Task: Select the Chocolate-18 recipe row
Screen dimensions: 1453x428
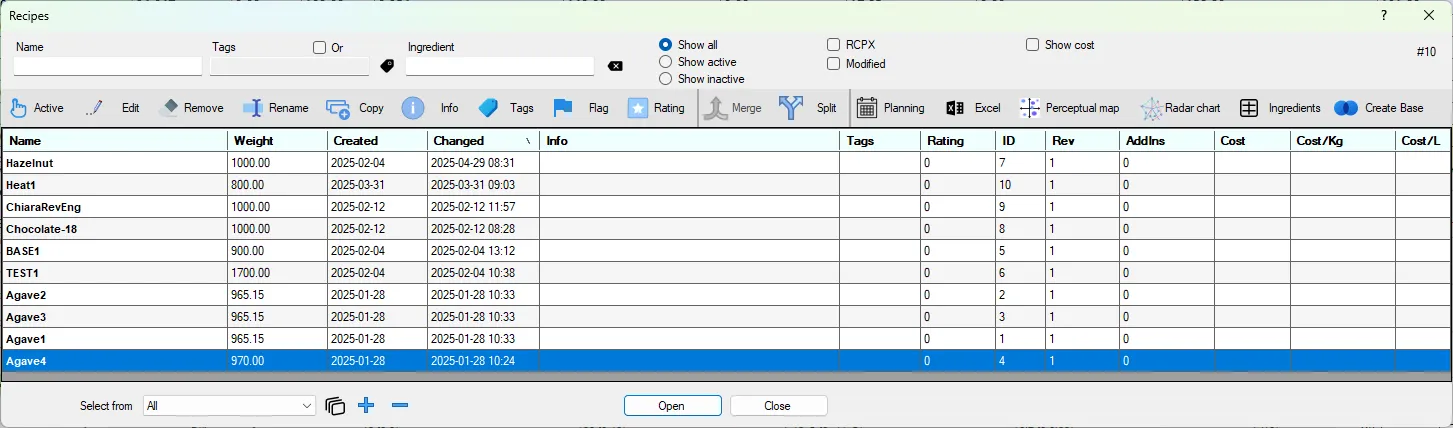Action: click(x=726, y=229)
